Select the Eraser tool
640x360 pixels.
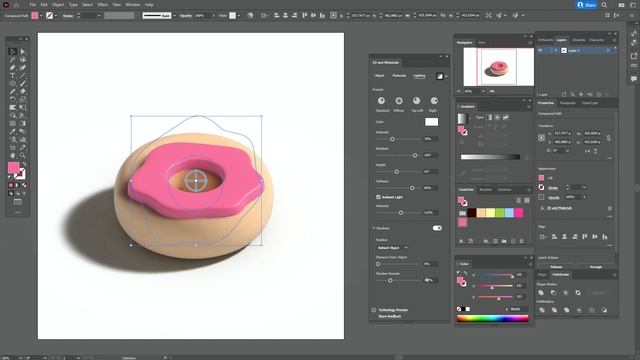click(23, 92)
